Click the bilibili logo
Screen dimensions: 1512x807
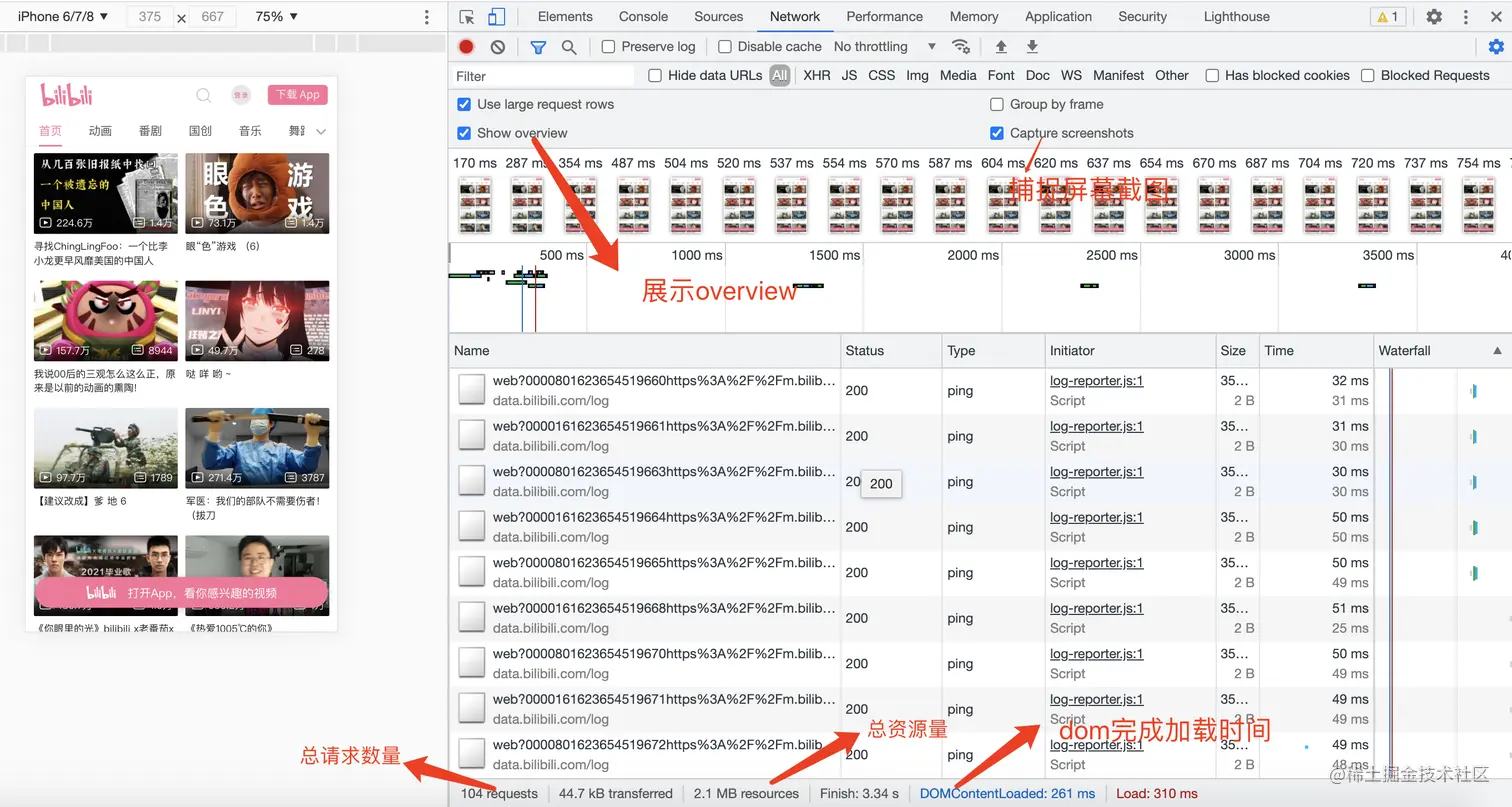(x=67, y=95)
